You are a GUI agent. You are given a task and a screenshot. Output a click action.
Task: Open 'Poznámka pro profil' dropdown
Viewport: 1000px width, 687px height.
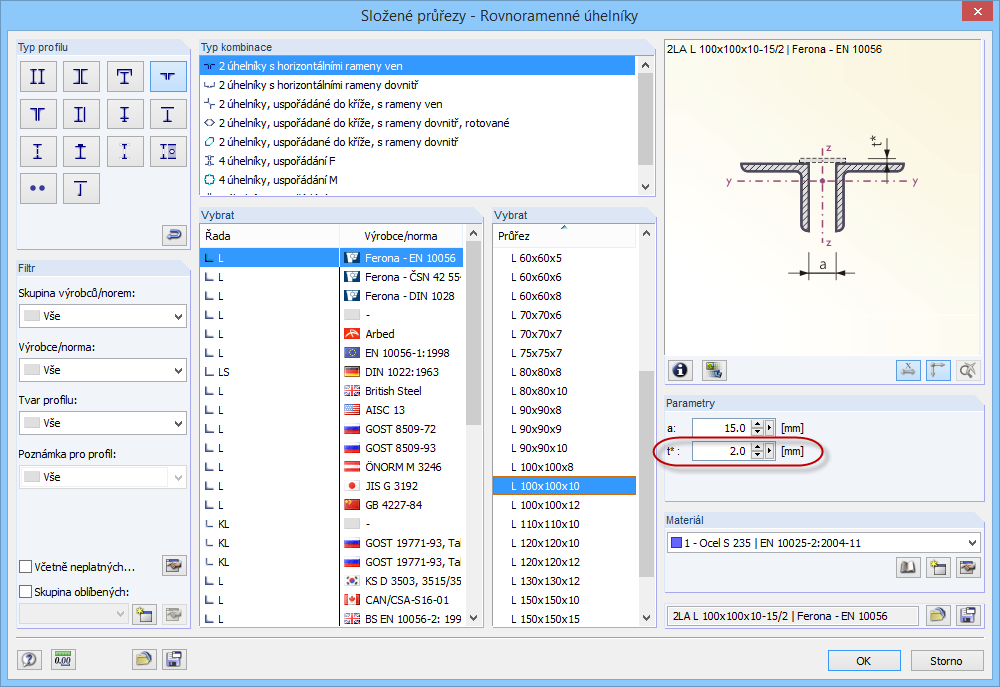point(103,477)
